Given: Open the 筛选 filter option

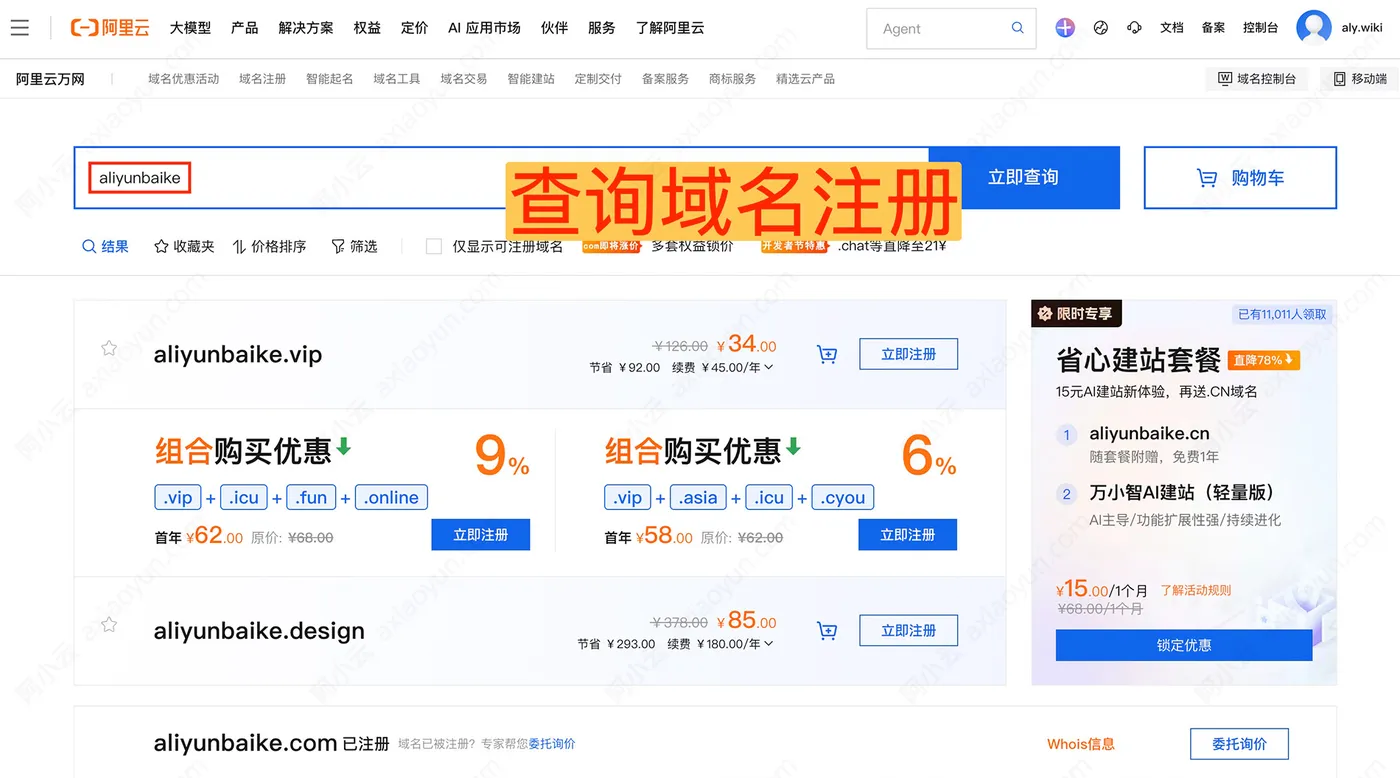Looking at the screenshot, I should (x=354, y=246).
